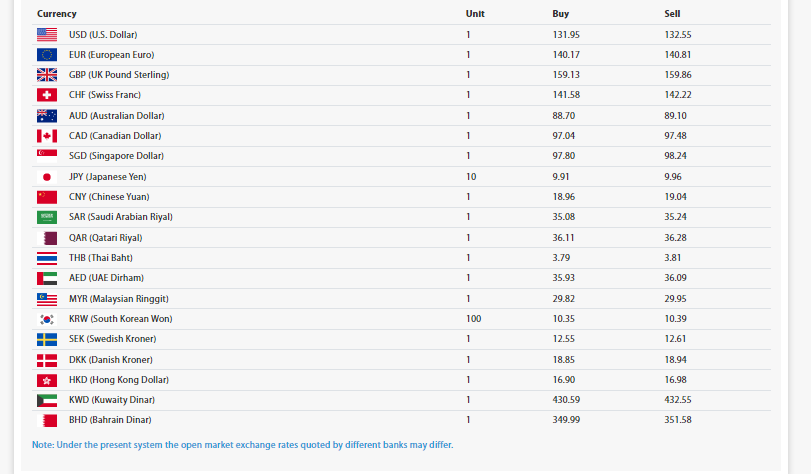Click the BHD sell rate 351.58
The height and width of the screenshot is (474, 811).
click(x=678, y=420)
